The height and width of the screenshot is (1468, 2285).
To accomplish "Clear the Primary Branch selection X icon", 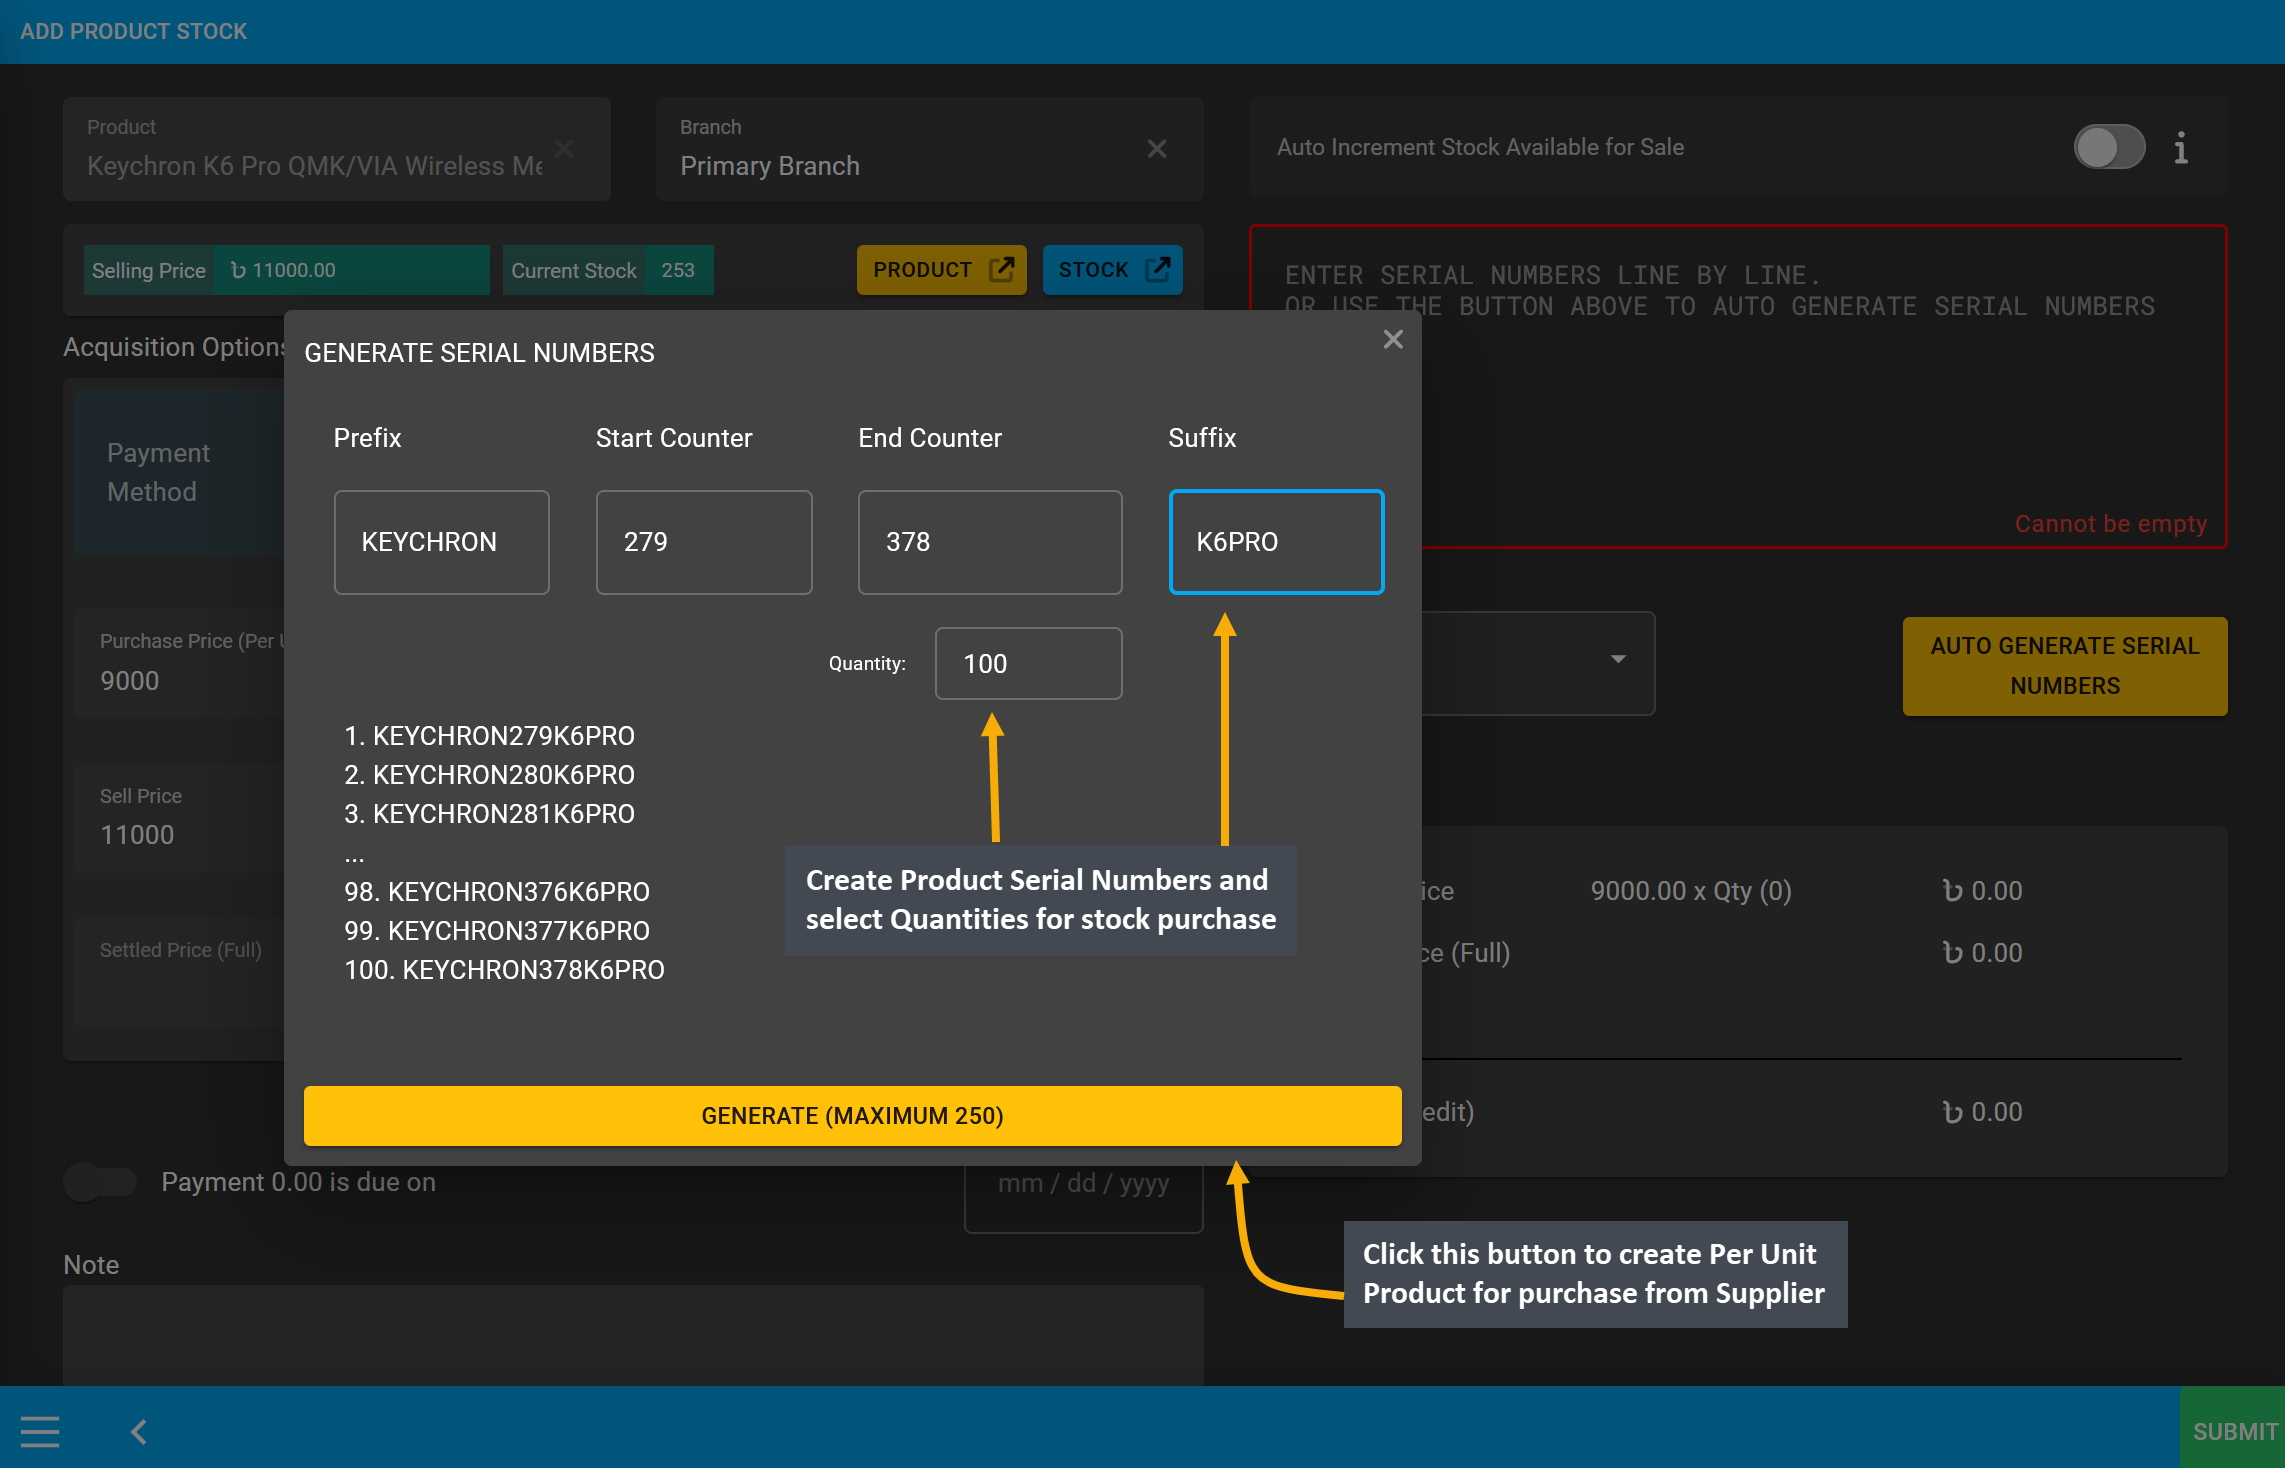I will (x=1157, y=149).
